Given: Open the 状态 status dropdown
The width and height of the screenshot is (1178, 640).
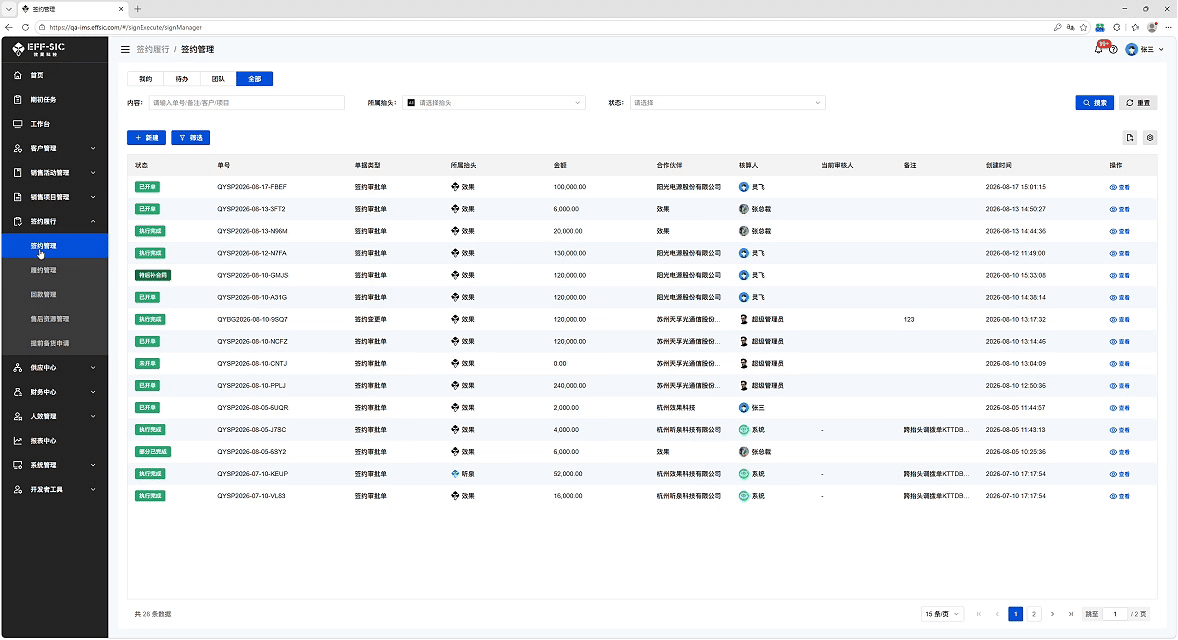Looking at the screenshot, I should pyautogui.click(x=726, y=103).
